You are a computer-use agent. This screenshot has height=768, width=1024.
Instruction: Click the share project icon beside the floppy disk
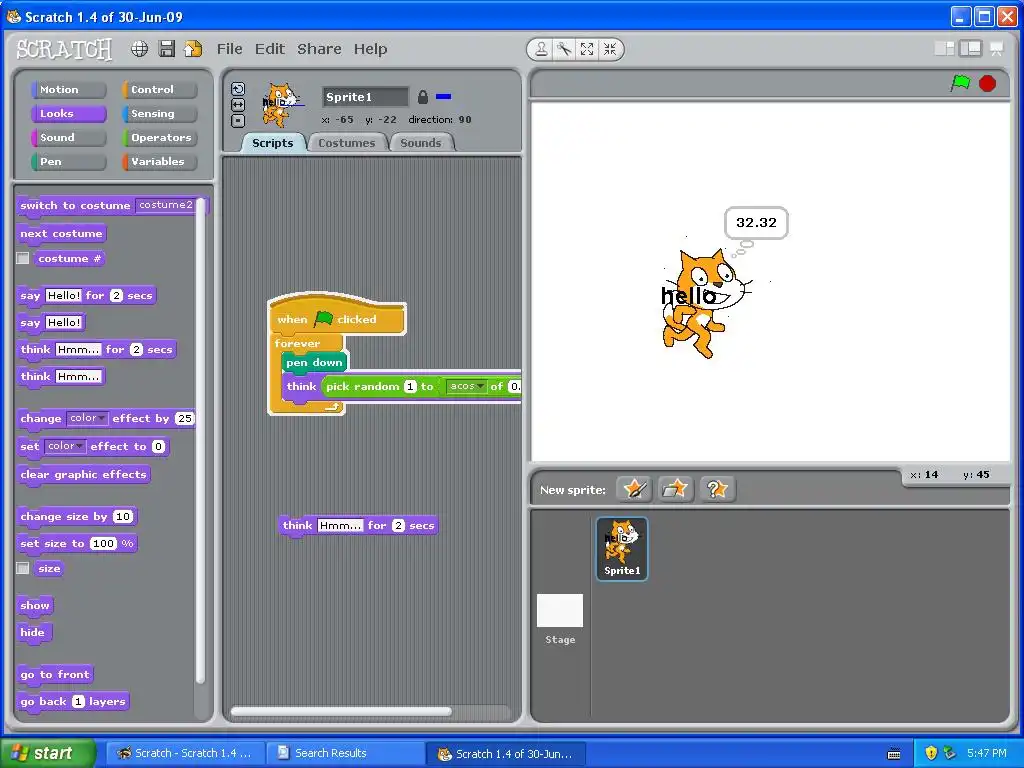point(193,49)
